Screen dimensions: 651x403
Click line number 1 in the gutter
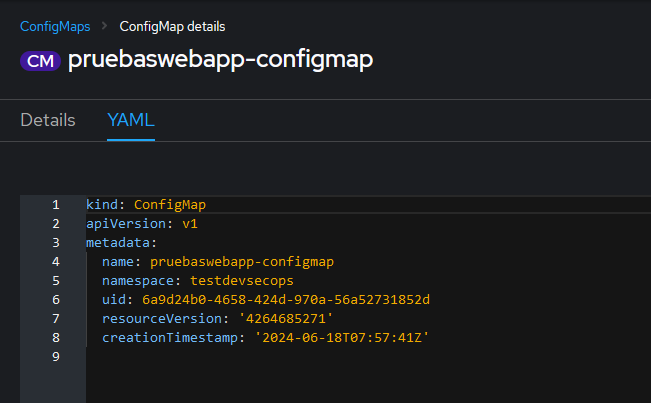point(56,205)
